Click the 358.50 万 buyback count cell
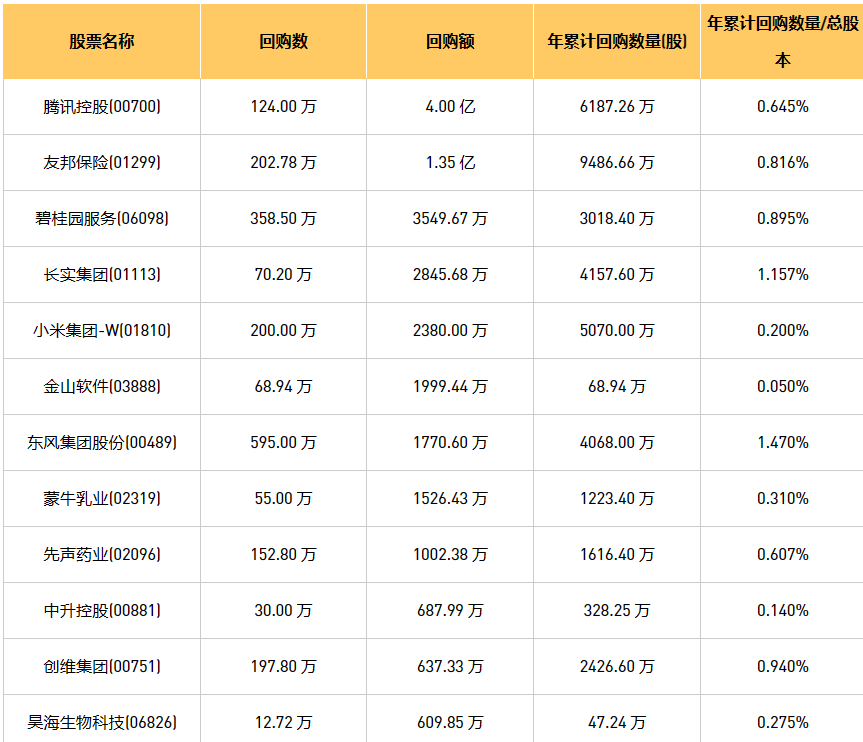 point(283,219)
